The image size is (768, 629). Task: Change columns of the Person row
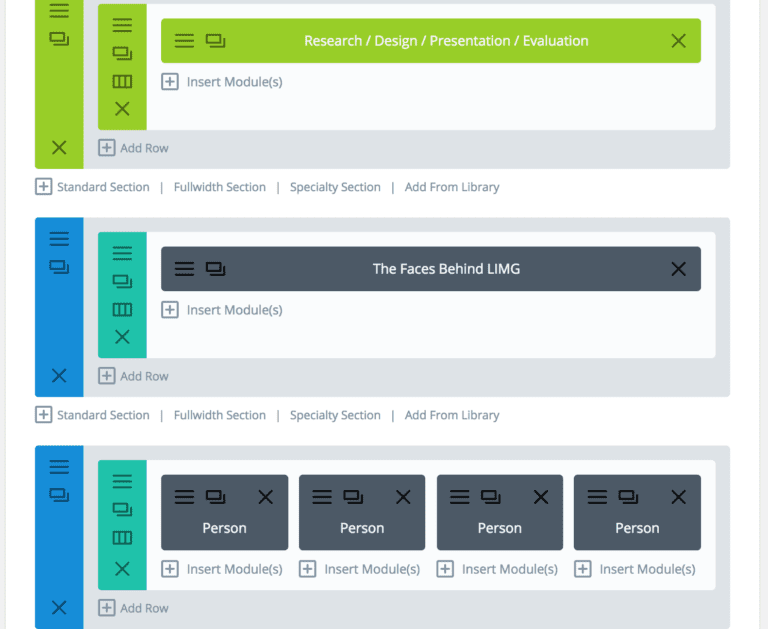[x=122, y=538]
